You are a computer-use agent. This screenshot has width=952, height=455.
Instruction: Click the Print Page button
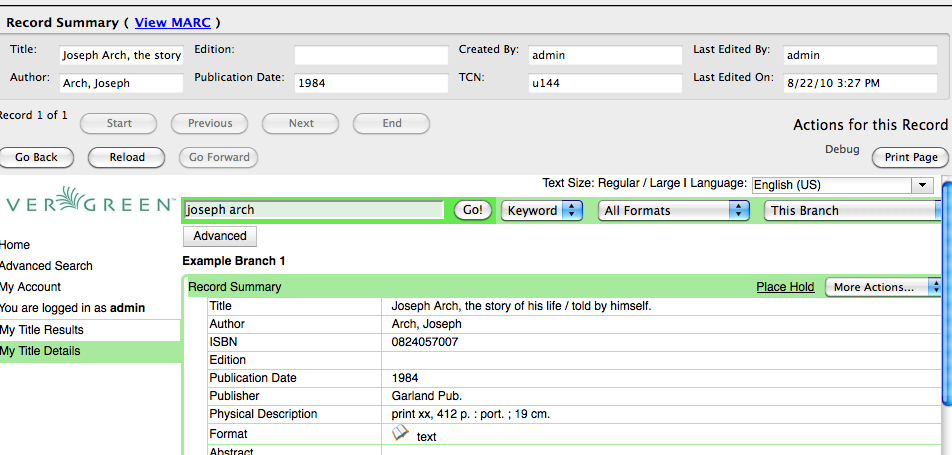click(x=910, y=157)
